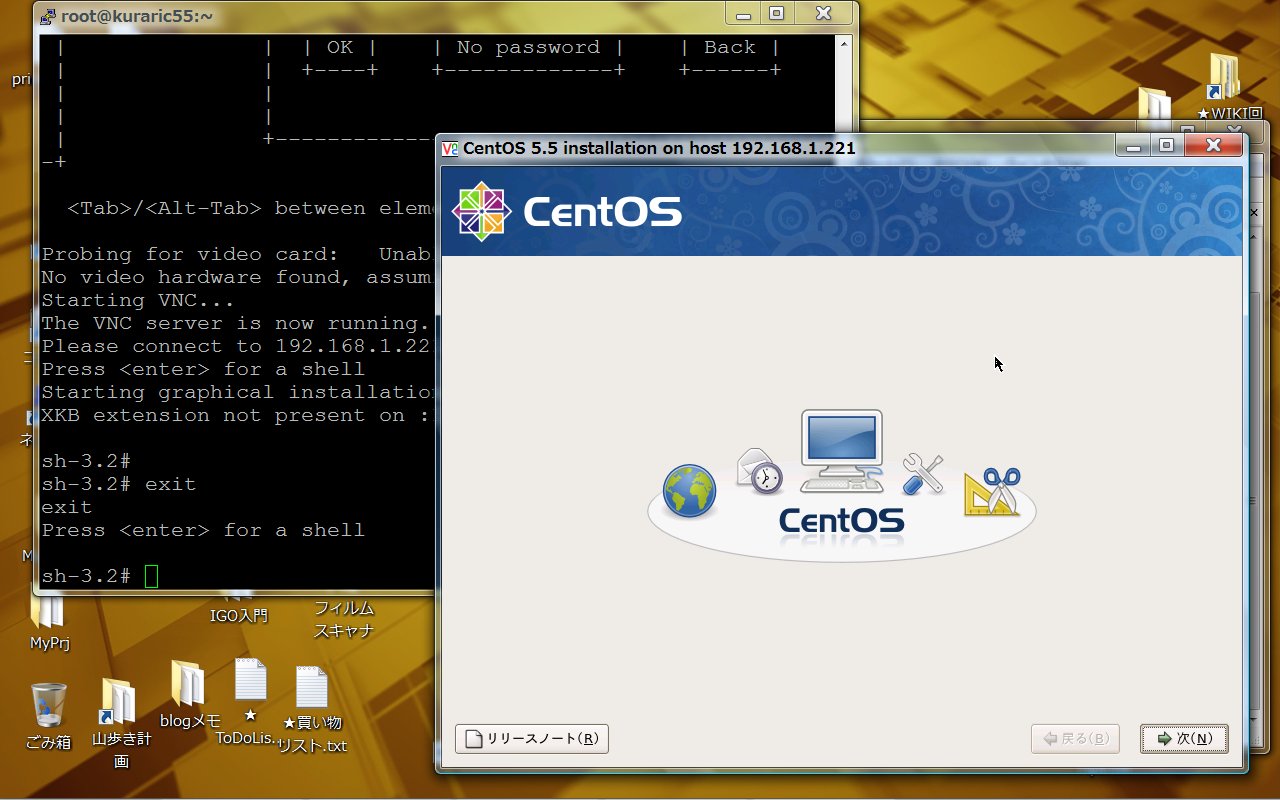Close the CentOS installation VNC window

click(x=1213, y=146)
